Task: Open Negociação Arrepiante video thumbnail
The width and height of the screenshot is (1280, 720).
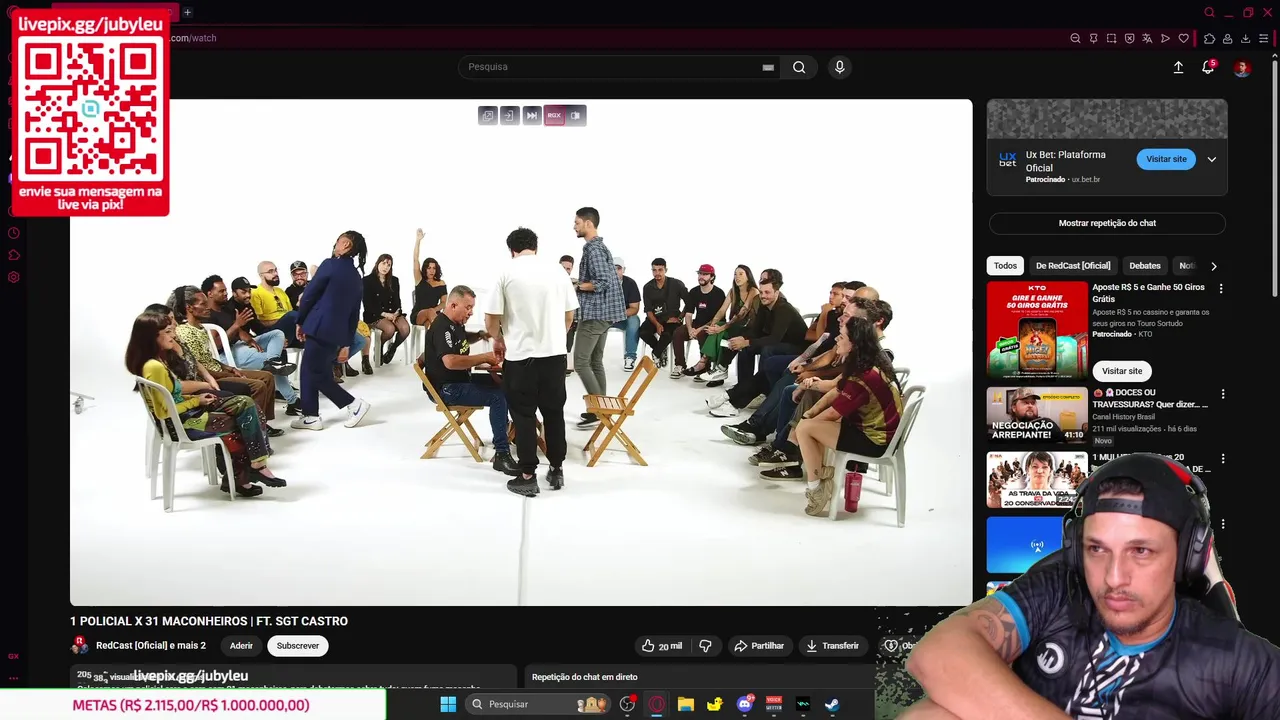Action: pyautogui.click(x=1037, y=415)
